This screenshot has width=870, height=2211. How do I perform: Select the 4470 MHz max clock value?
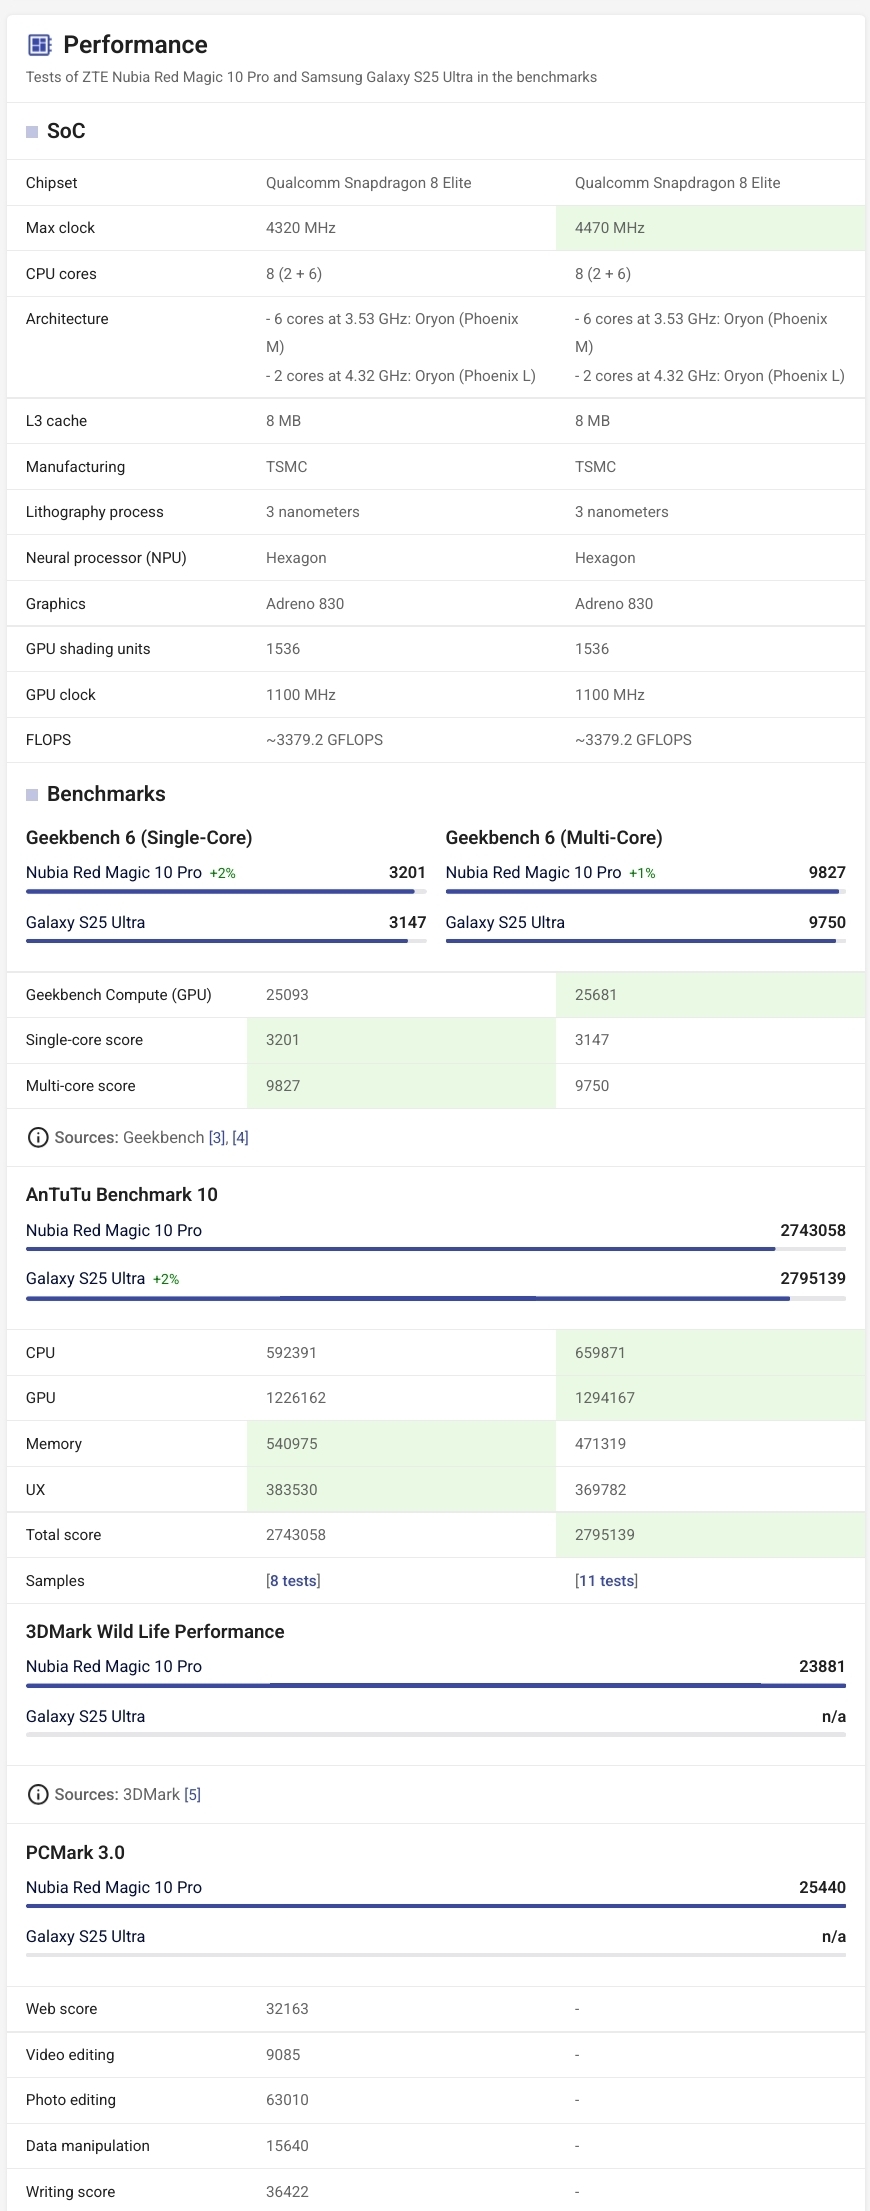coord(610,228)
